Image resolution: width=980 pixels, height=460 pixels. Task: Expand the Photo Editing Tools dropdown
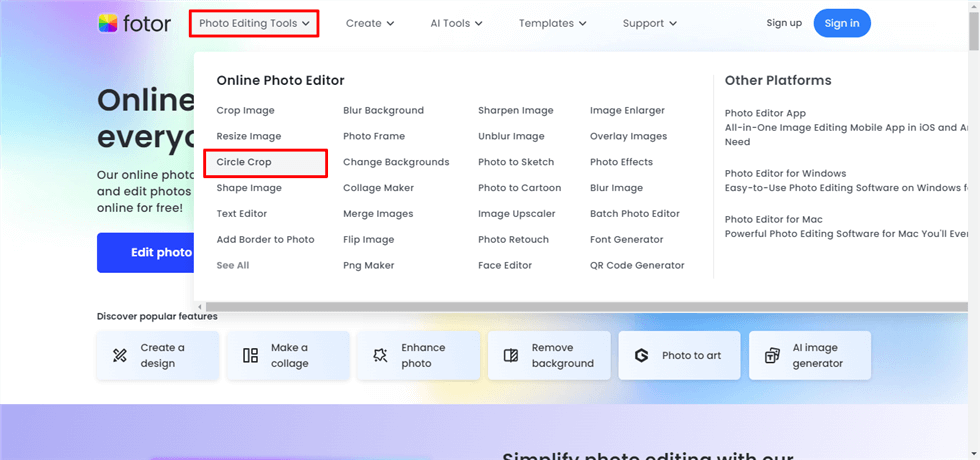pyautogui.click(x=254, y=23)
